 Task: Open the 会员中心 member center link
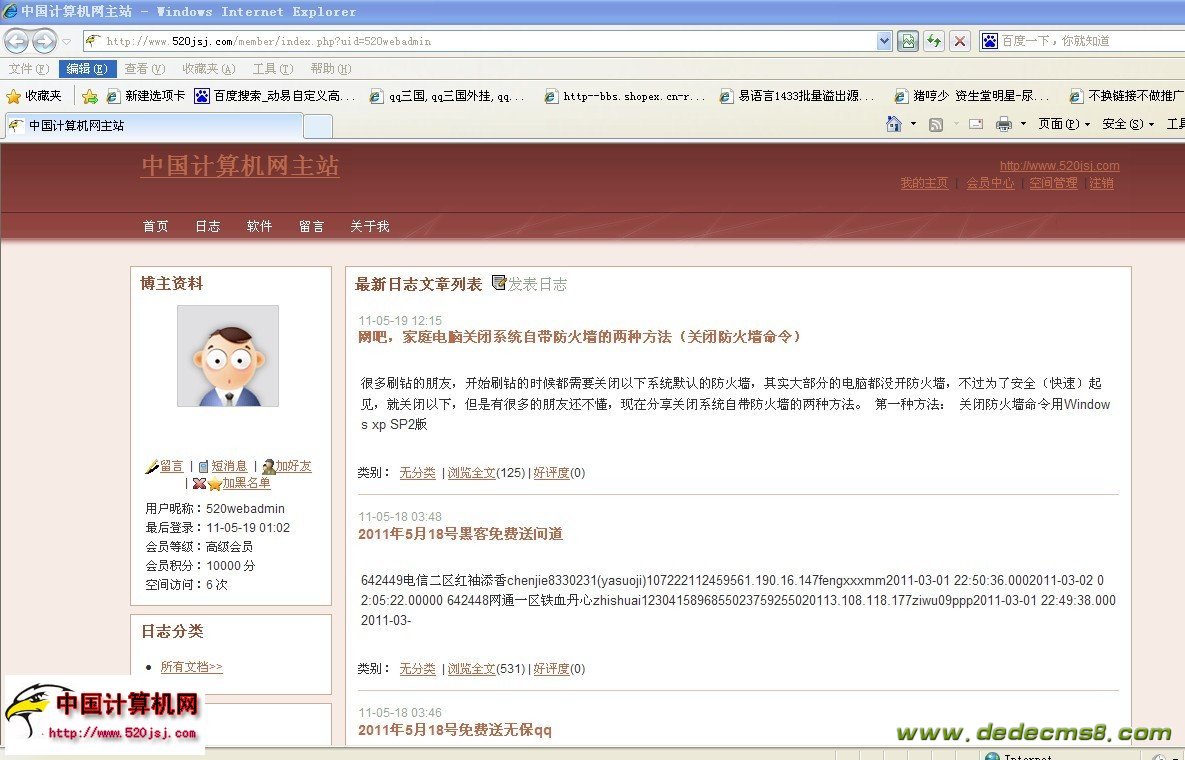click(x=989, y=183)
